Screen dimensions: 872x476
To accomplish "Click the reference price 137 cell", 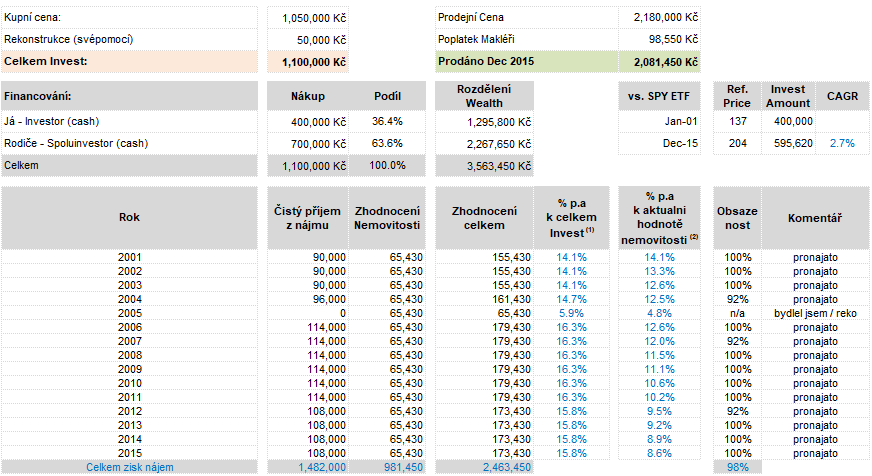I will [737, 121].
